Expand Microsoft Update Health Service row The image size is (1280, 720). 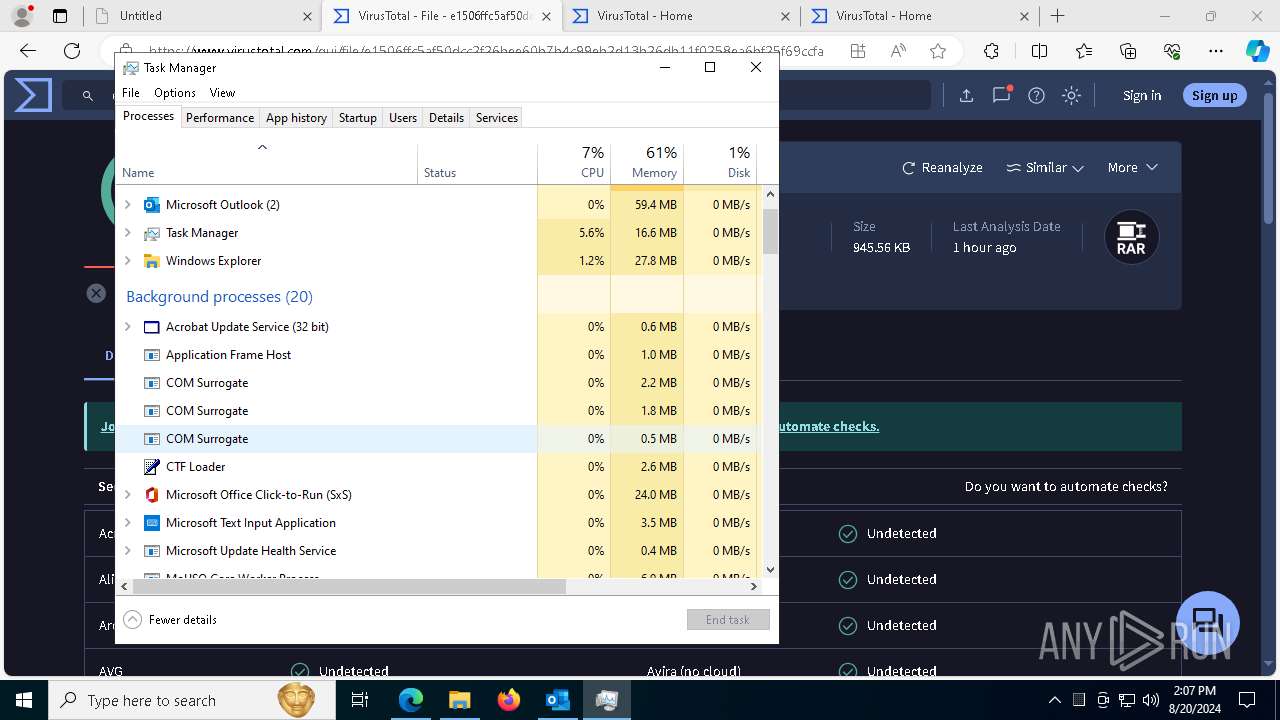click(x=127, y=551)
